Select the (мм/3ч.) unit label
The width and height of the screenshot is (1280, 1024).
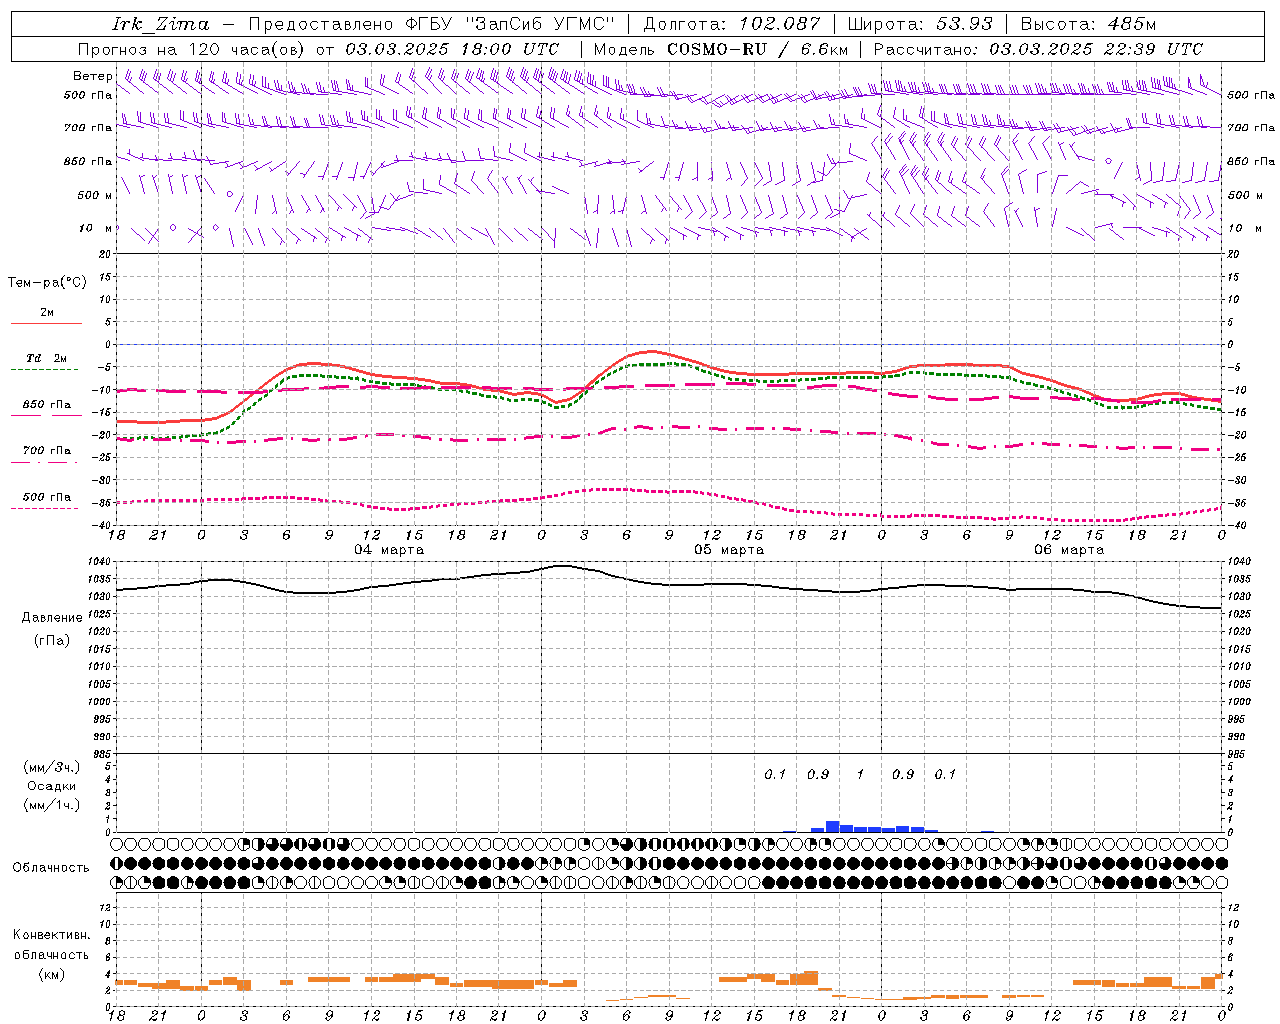(x=52, y=767)
